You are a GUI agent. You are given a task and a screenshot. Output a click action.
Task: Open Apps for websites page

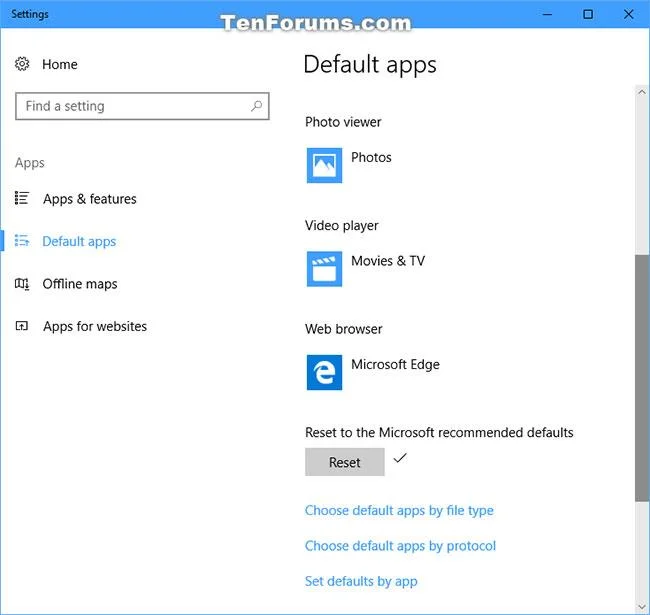pos(95,326)
